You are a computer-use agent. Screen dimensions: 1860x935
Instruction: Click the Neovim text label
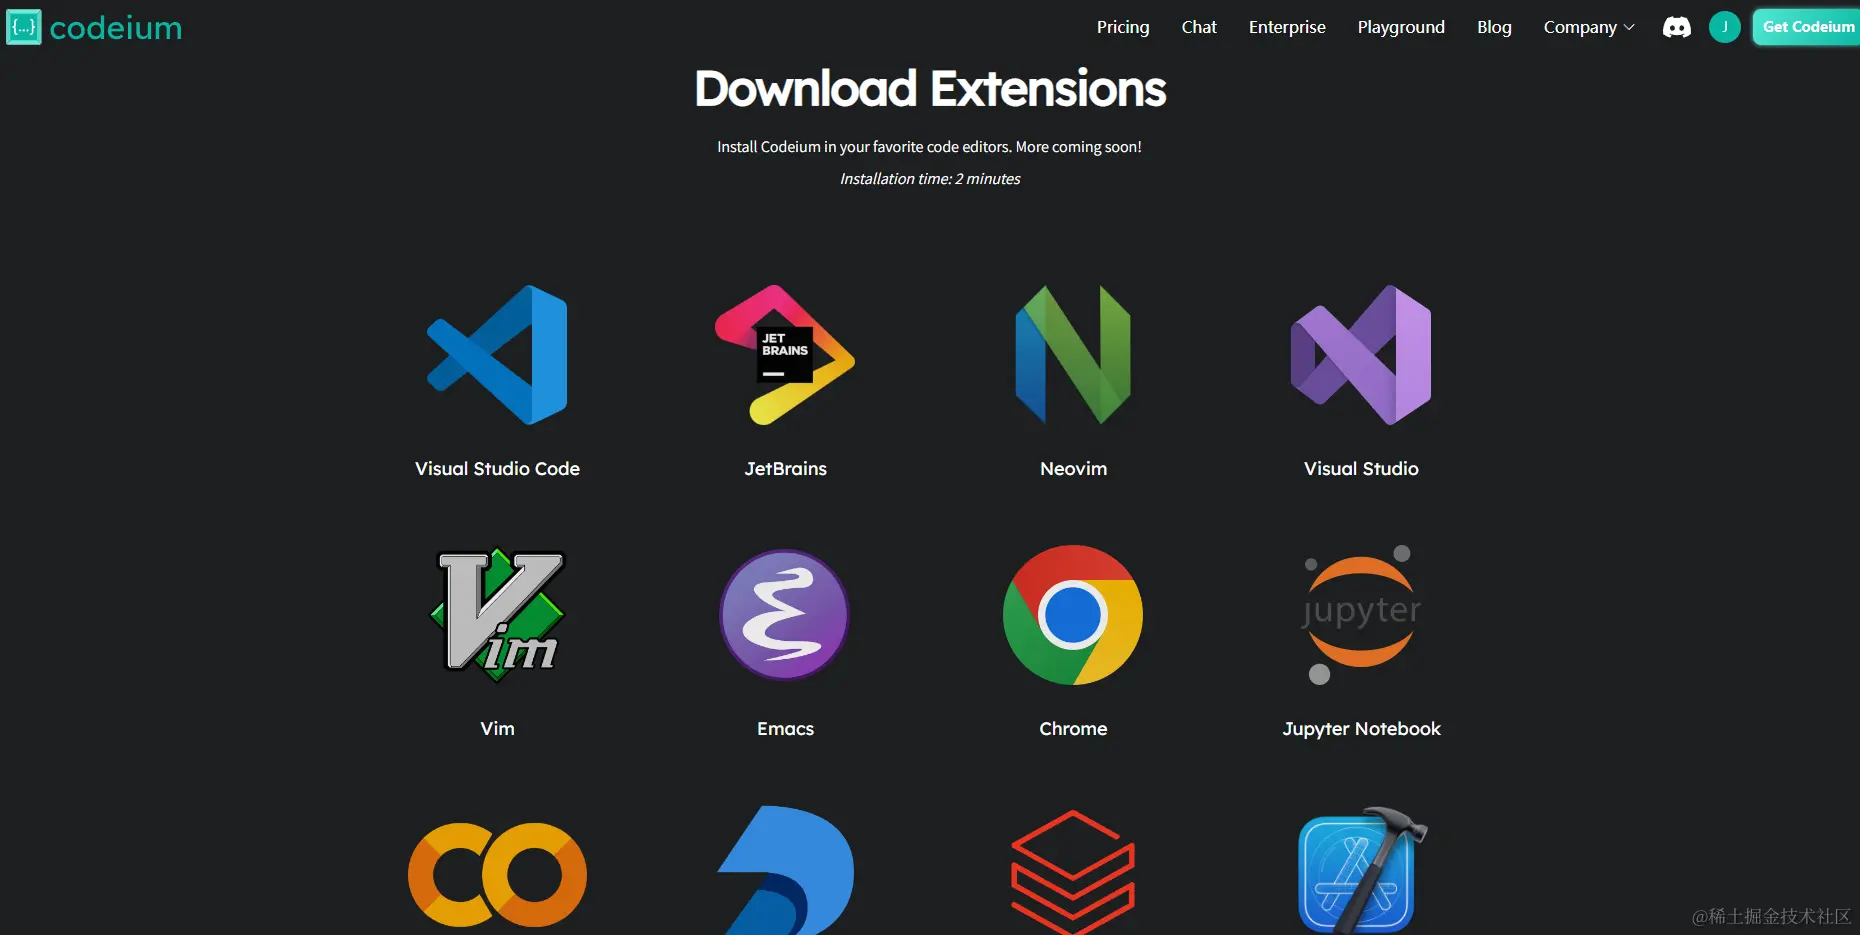click(1073, 468)
